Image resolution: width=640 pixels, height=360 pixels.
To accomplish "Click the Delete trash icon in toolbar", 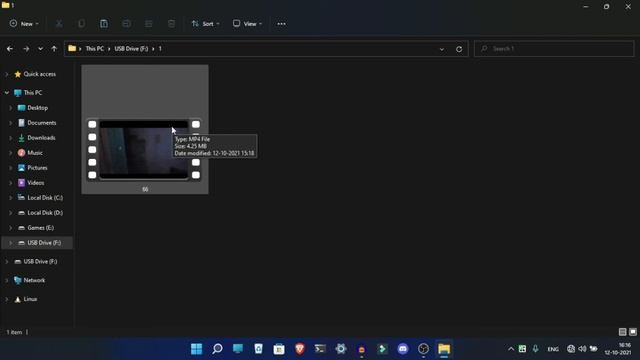I will [x=171, y=24].
